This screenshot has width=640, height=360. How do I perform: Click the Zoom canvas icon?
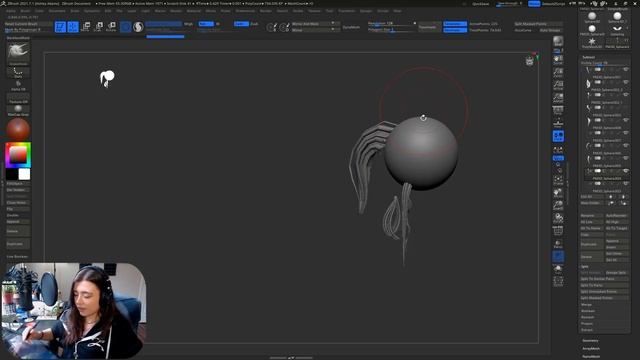point(558,73)
